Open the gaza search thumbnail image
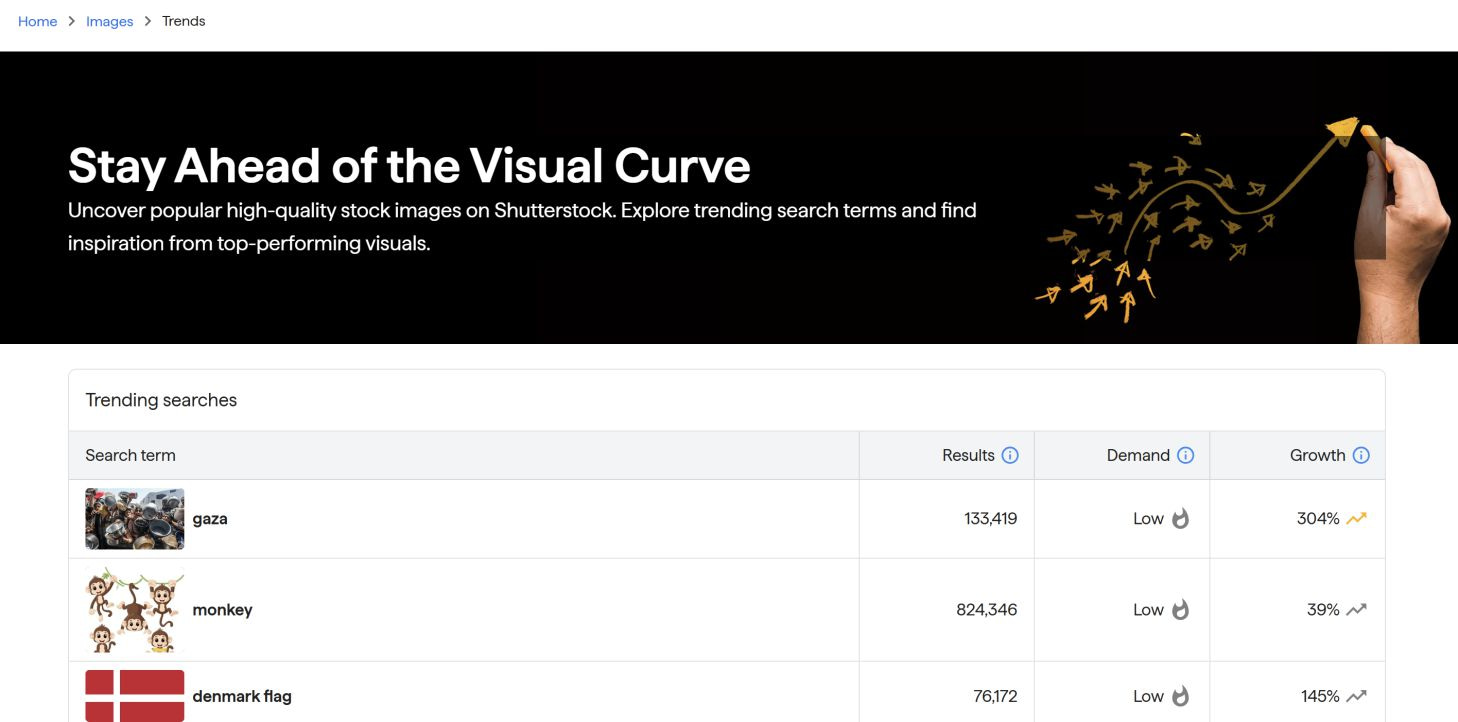The image size is (1458, 722). tap(134, 518)
